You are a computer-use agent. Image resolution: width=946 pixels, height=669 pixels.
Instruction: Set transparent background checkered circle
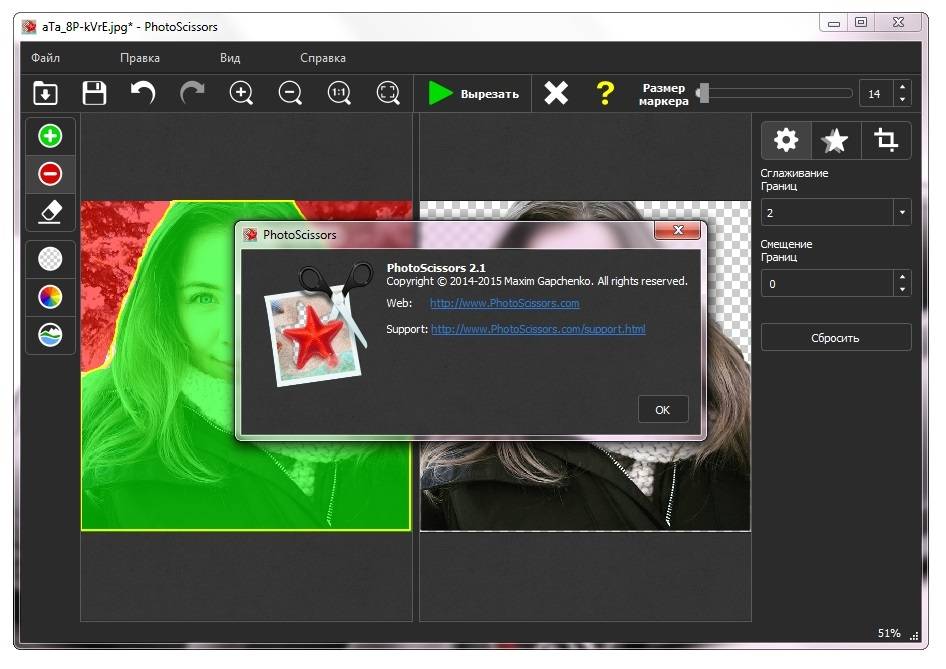pos(50,259)
